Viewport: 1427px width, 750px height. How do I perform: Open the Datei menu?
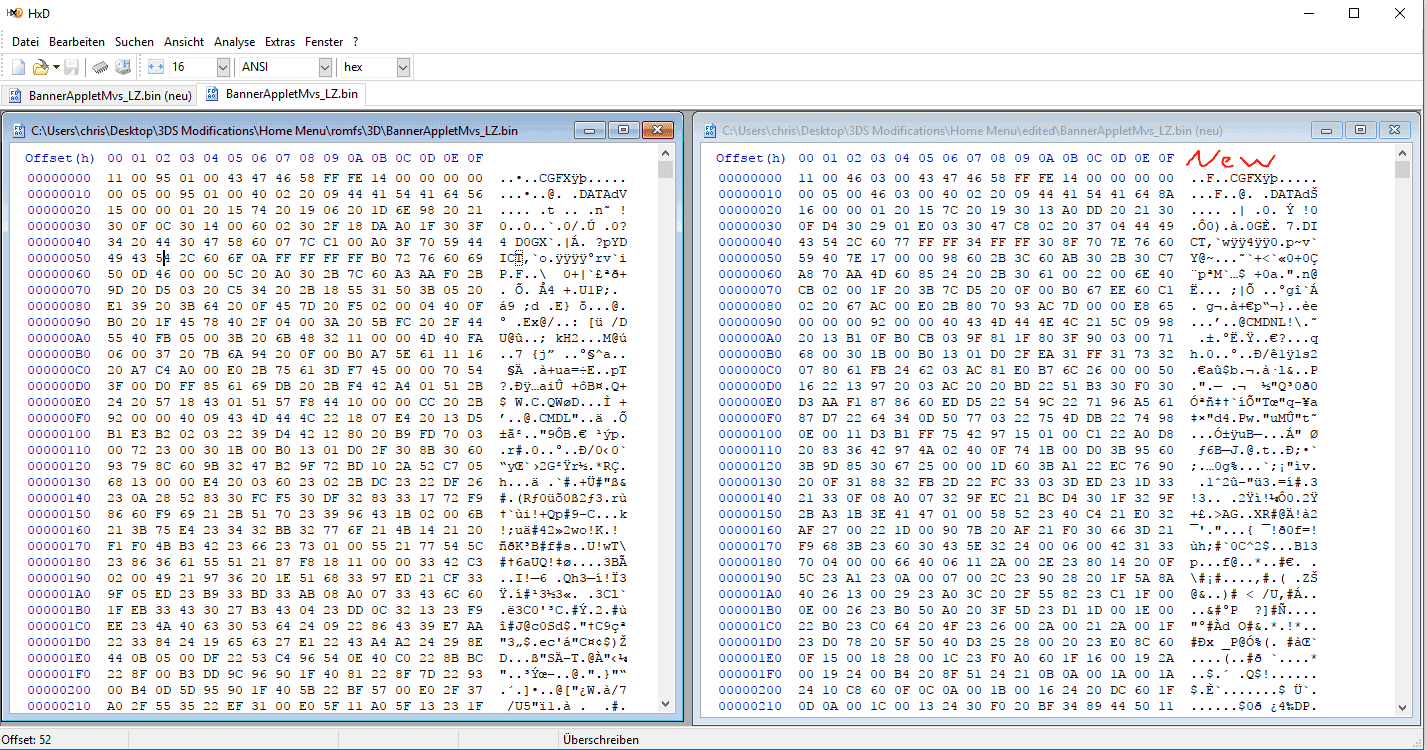(25, 42)
